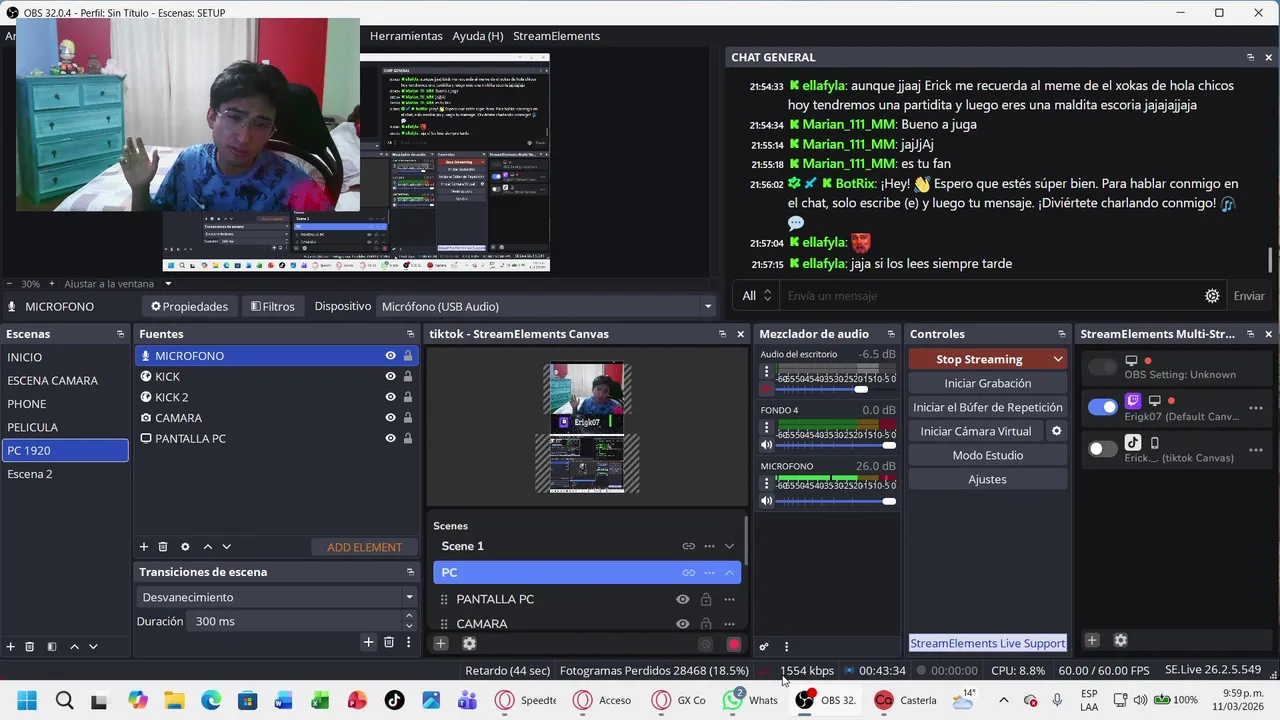Image resolution: width=1280 pixels, height=720 pixels.
Task: Add a new source in Fuentes panel
Action: (x=143, y=547)
